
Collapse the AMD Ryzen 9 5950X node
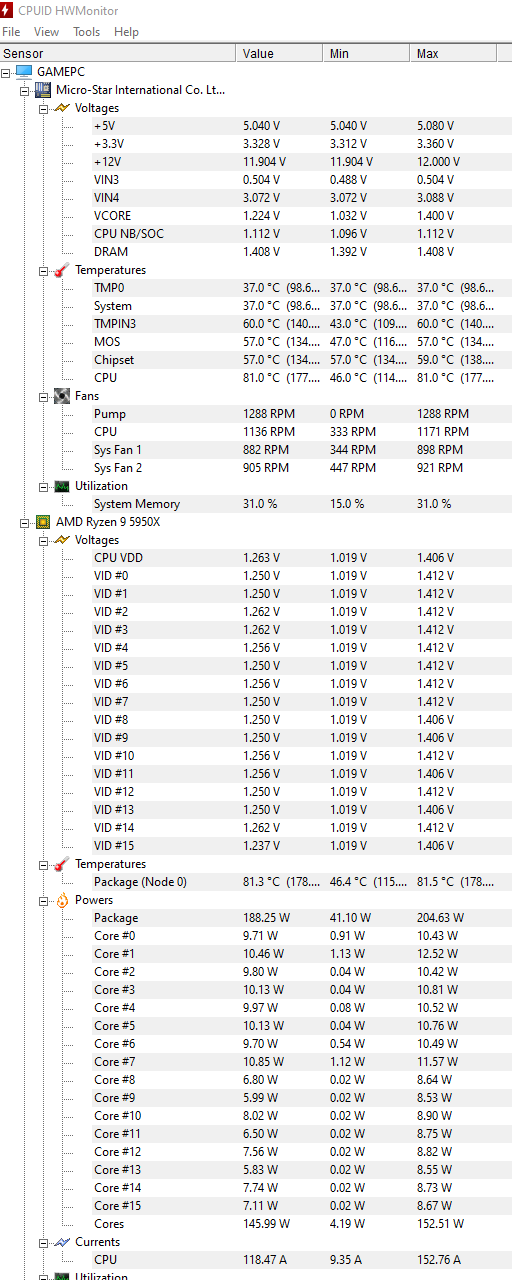(25, 522)
